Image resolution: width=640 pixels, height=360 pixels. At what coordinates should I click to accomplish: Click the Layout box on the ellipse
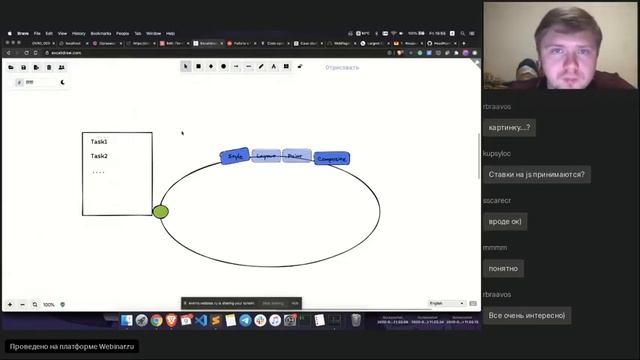[x=266, y=156]
